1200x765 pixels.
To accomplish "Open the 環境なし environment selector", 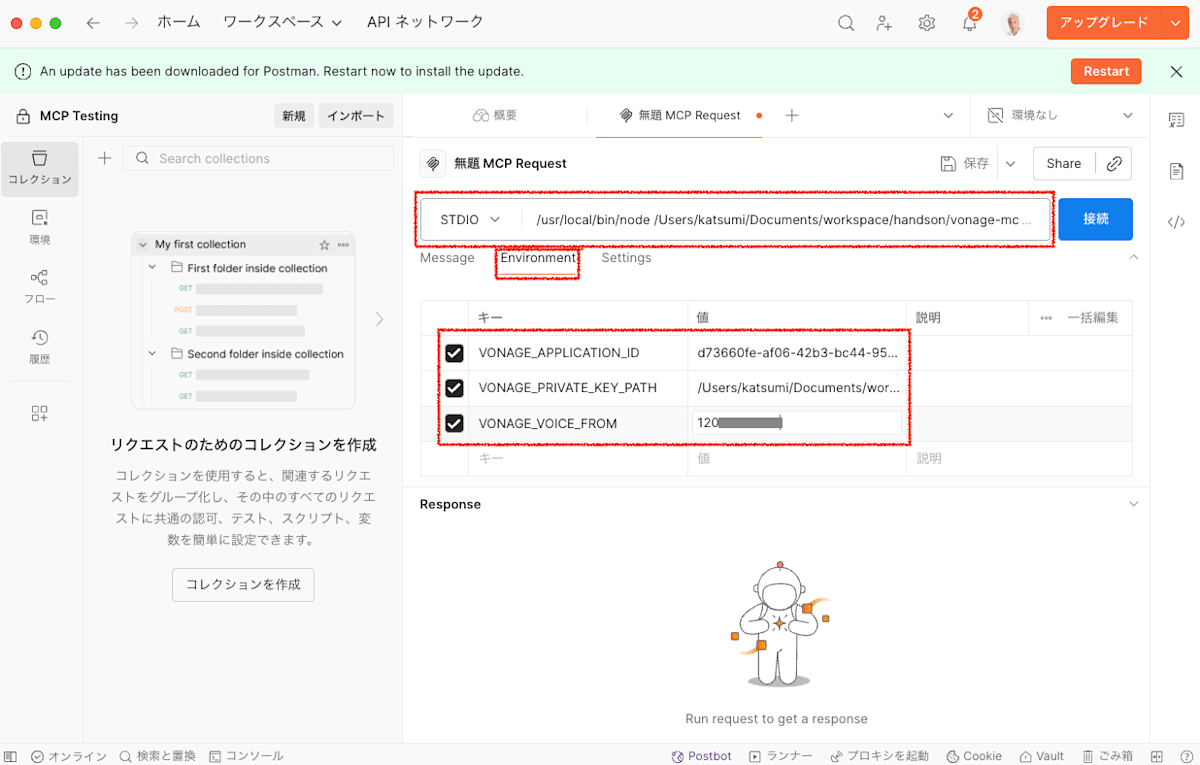I will (x=1060, y=115).
